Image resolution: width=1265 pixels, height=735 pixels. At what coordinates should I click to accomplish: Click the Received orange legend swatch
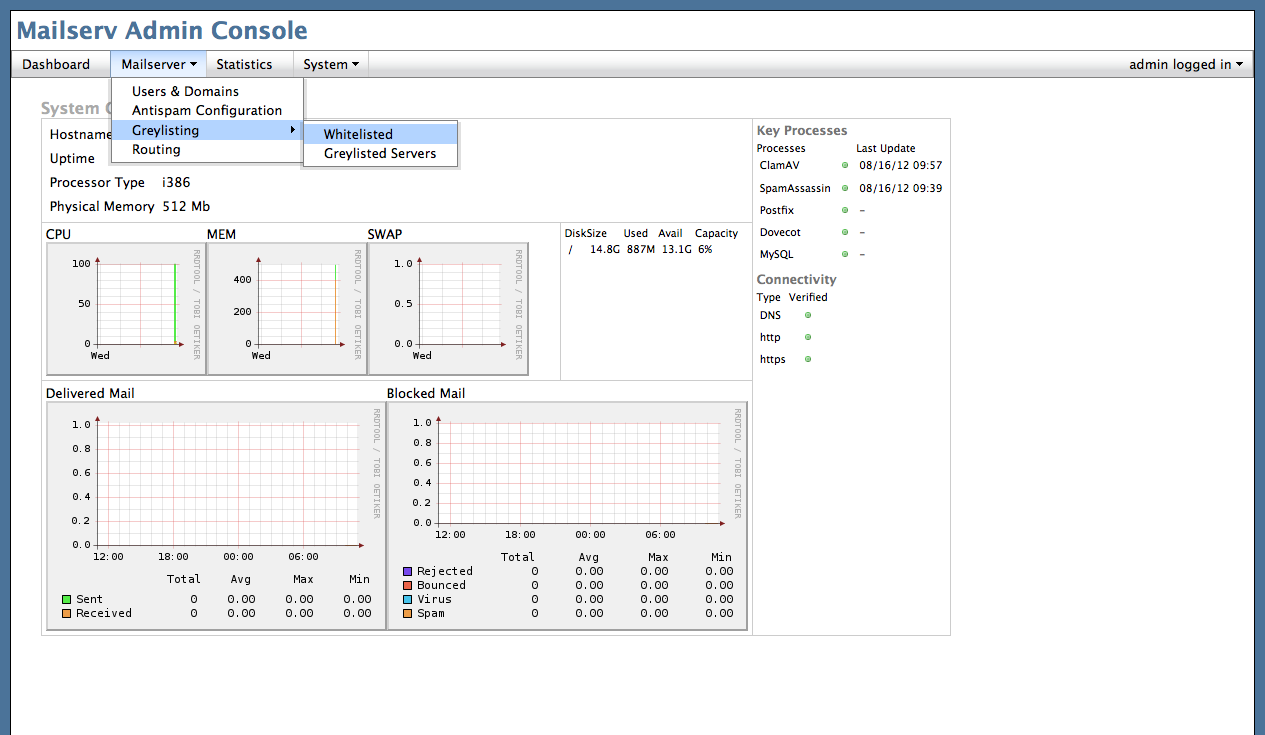pos(67,613)
